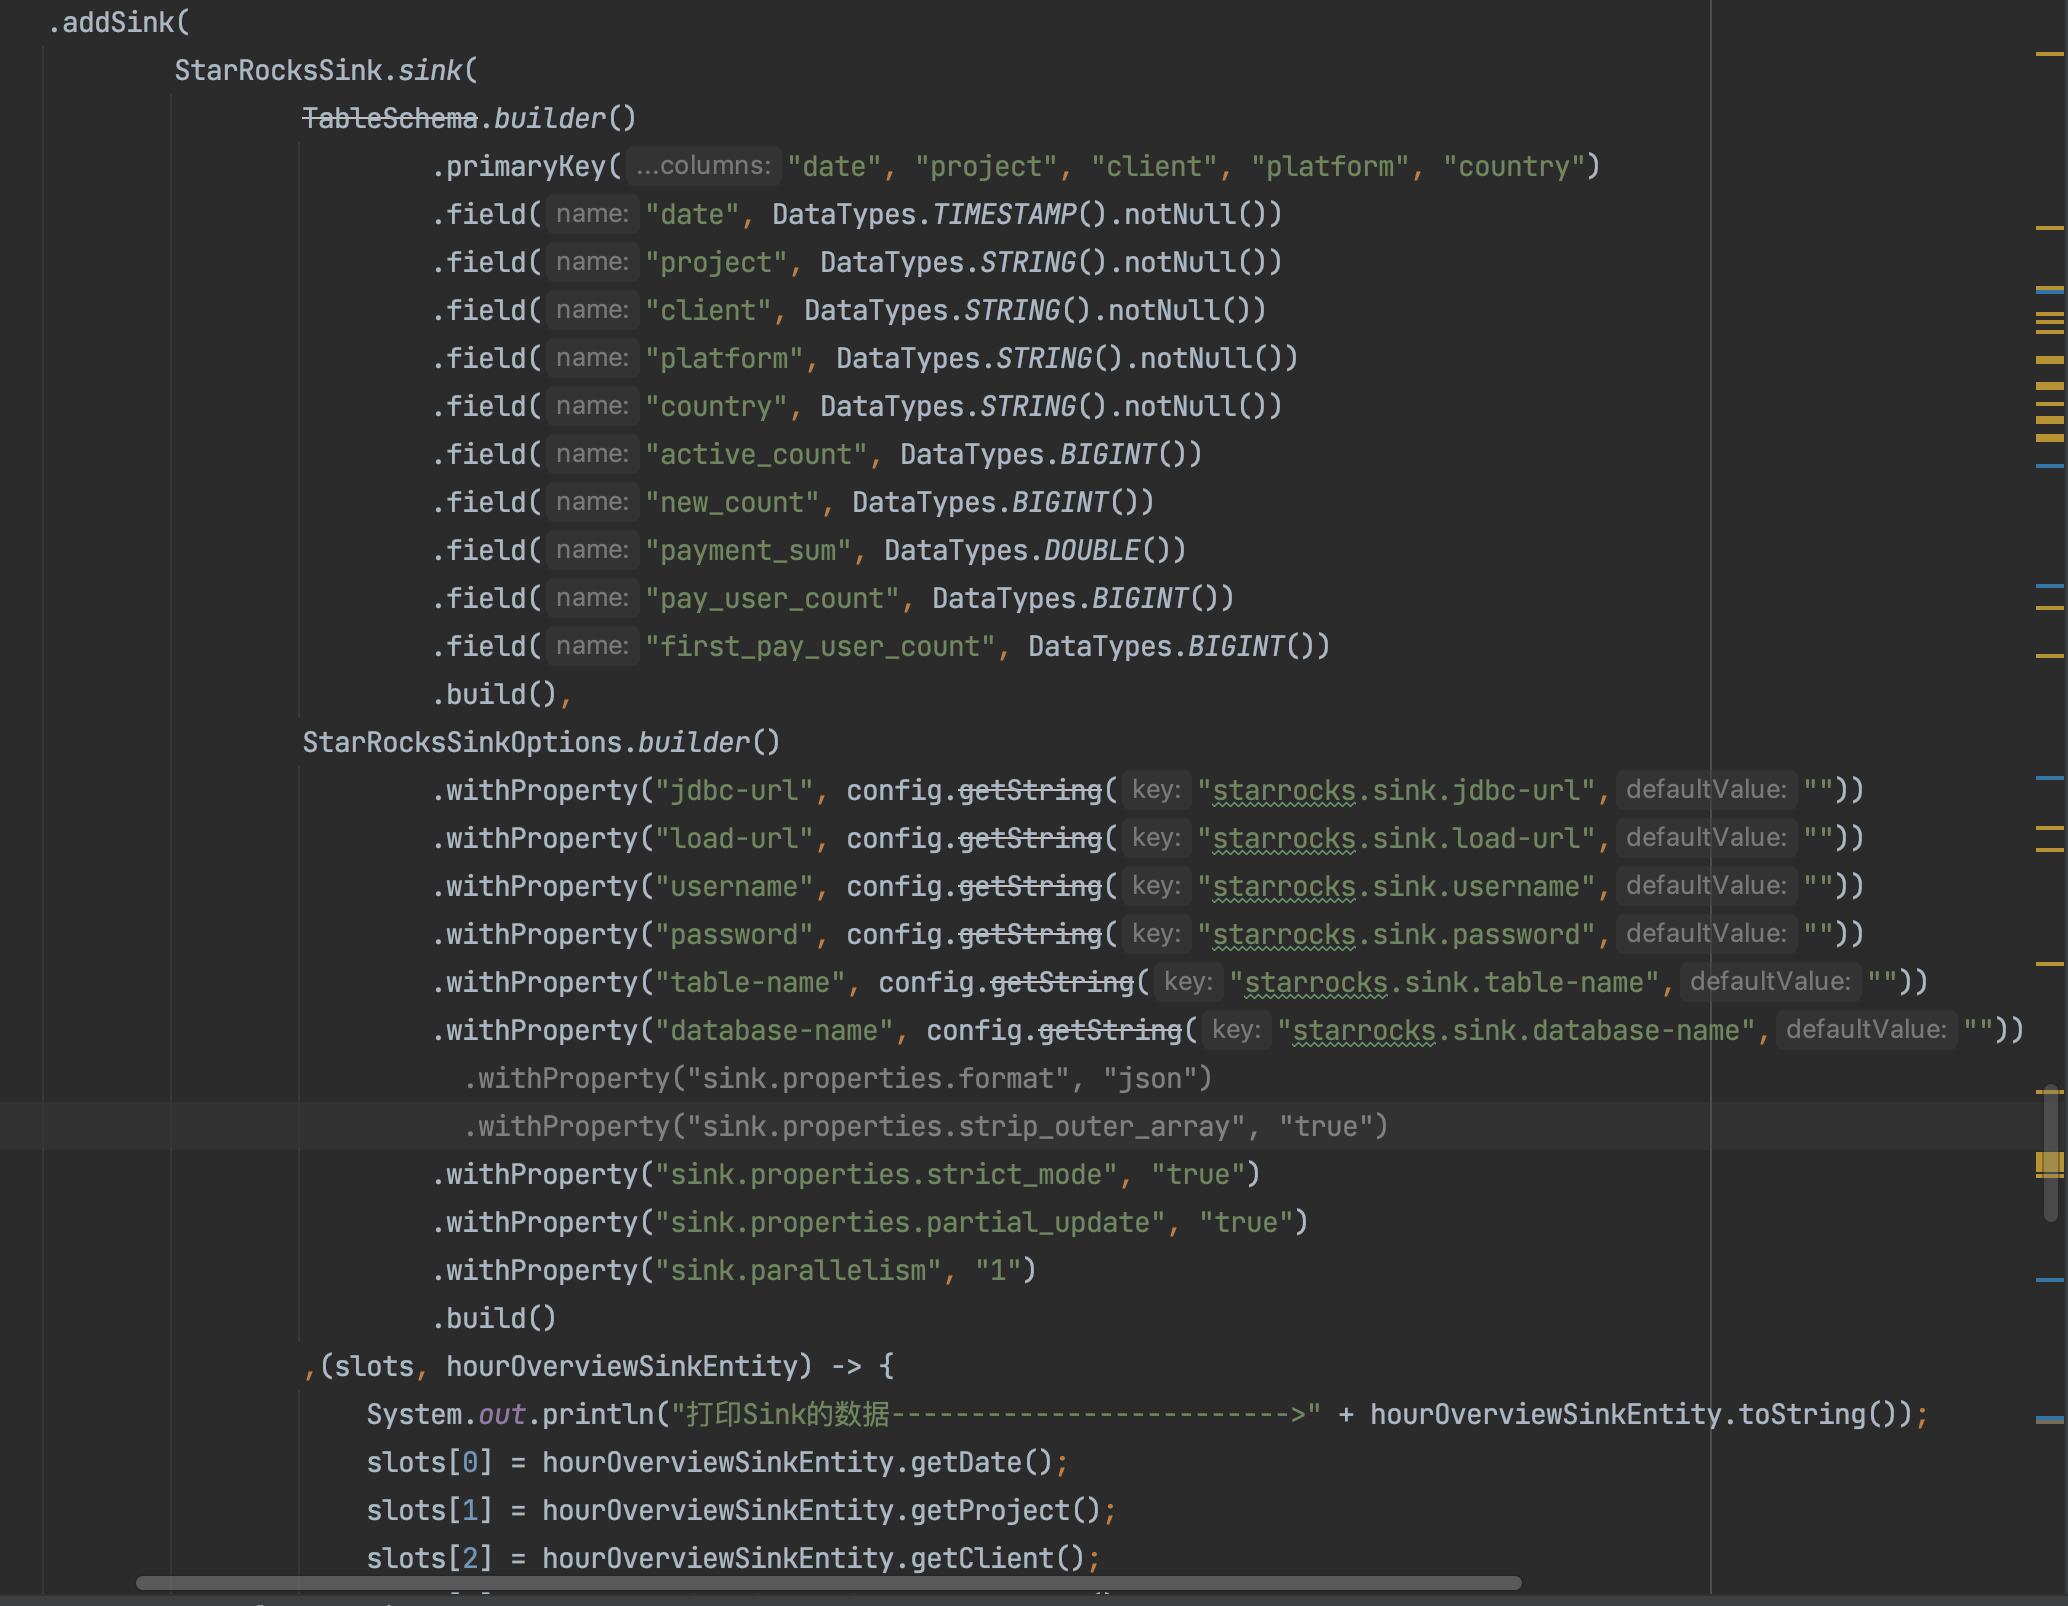Click the "platform" string in its .field line
Image resolution: width=2068 pixels, height=1606 pixels.
[723, 358]
